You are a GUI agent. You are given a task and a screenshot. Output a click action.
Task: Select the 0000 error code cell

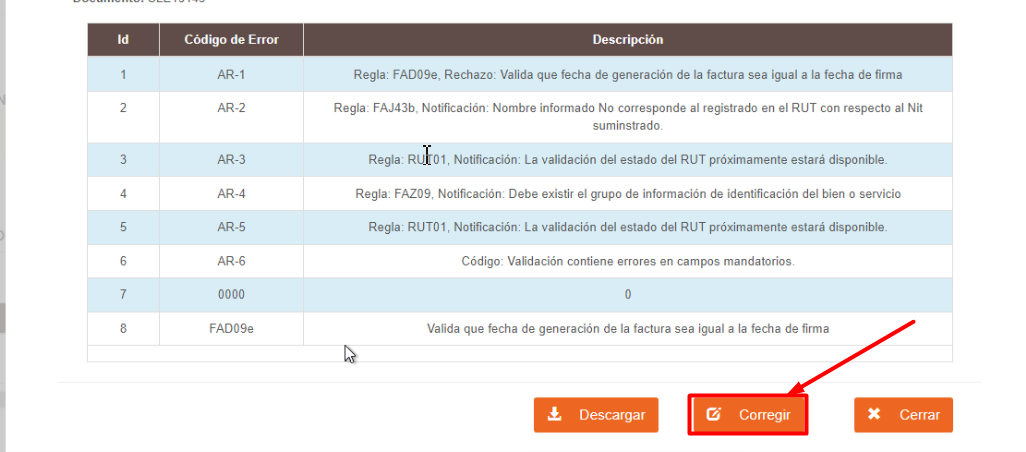point(231,295)
